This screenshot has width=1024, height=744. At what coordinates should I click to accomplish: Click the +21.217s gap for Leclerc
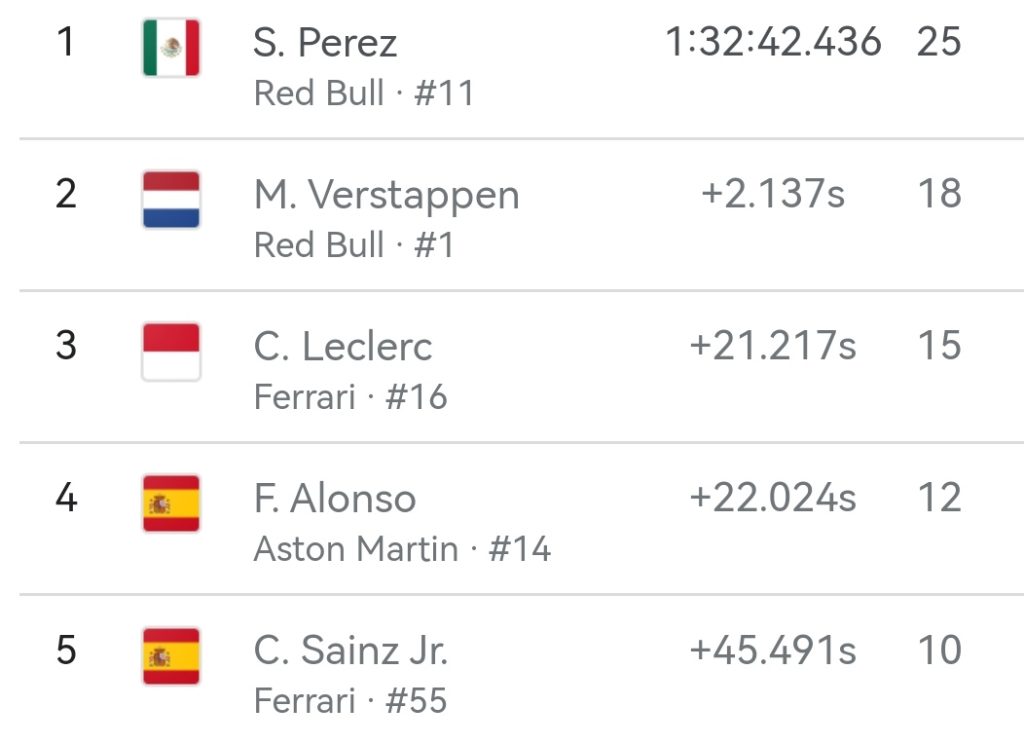tap(773, 346)
